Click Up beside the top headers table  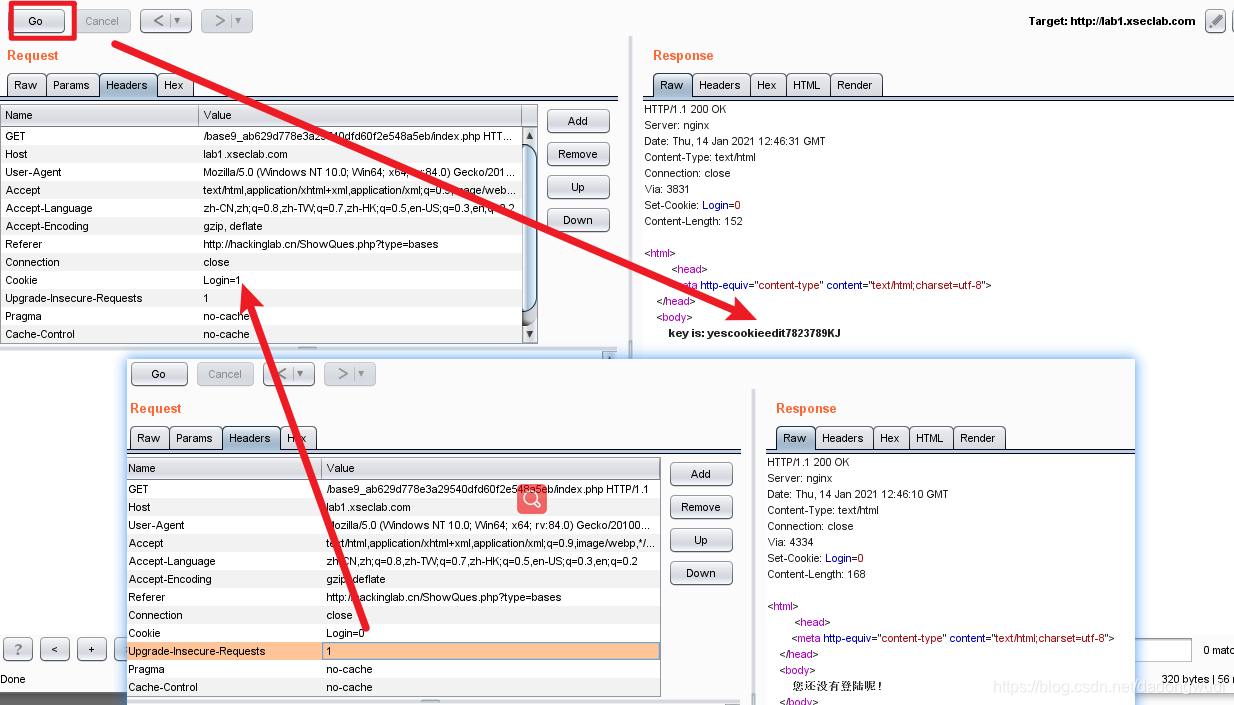point(578,187)
